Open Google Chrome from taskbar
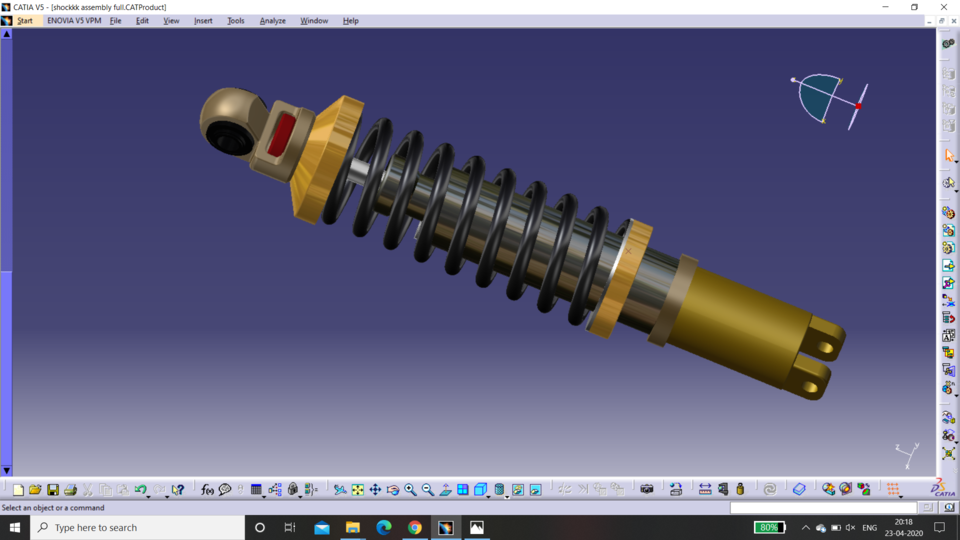The width and height of the screenshot is (960, 540). 414,527
